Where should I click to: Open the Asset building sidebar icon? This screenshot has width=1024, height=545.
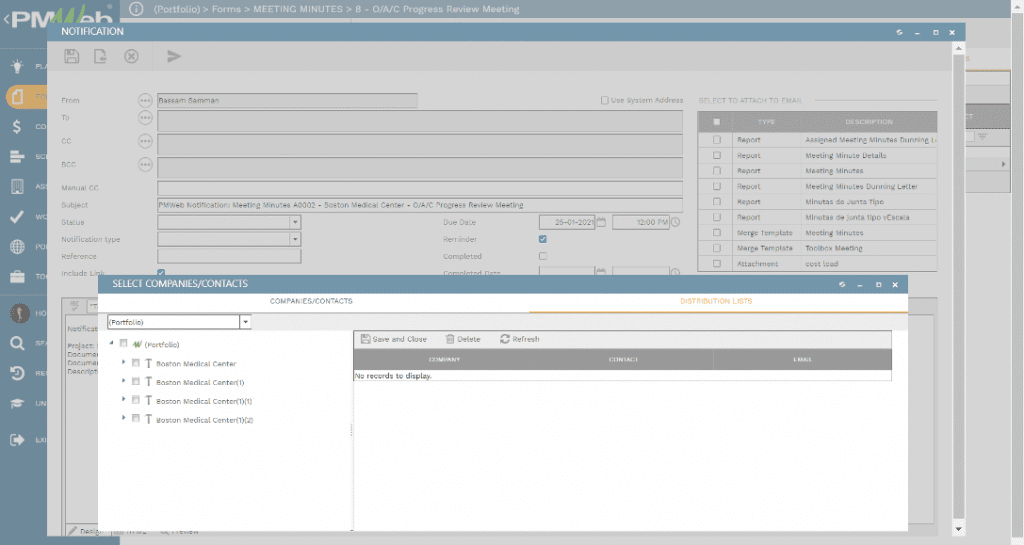point(18,187)
